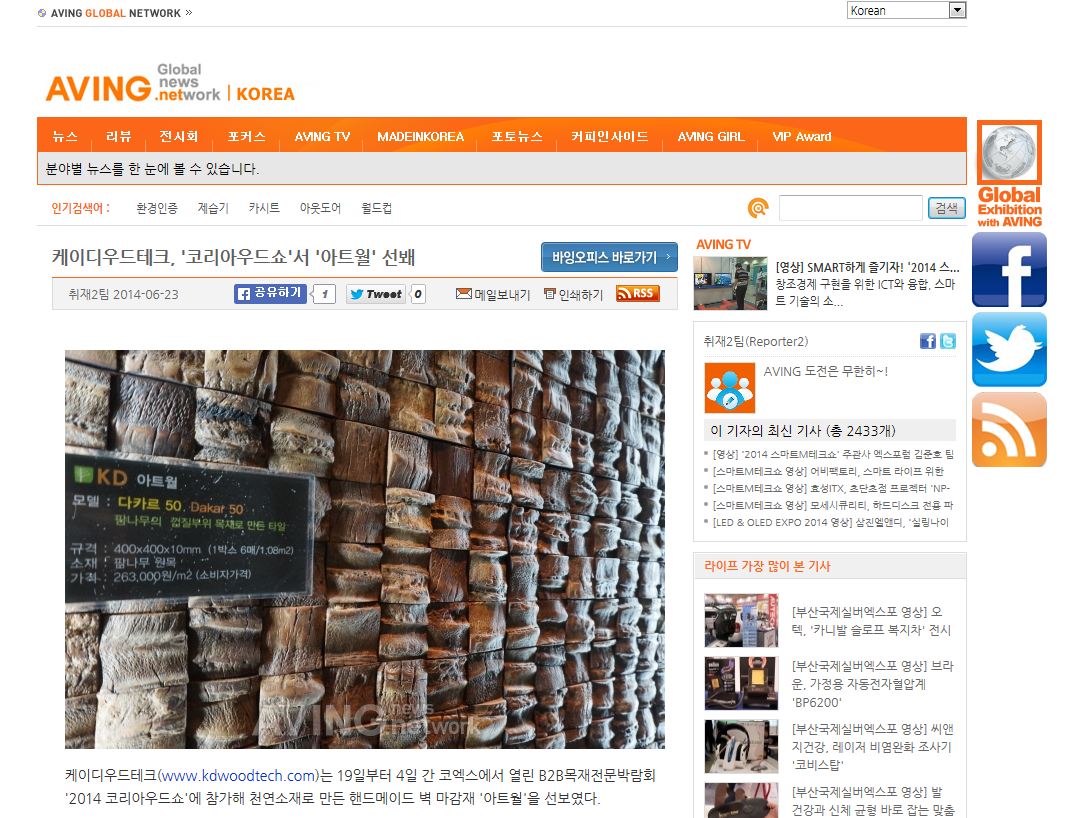Click the 바잉오피스 바로가기 button
The image size is (1065, 818).
click(x=608, y=258)
